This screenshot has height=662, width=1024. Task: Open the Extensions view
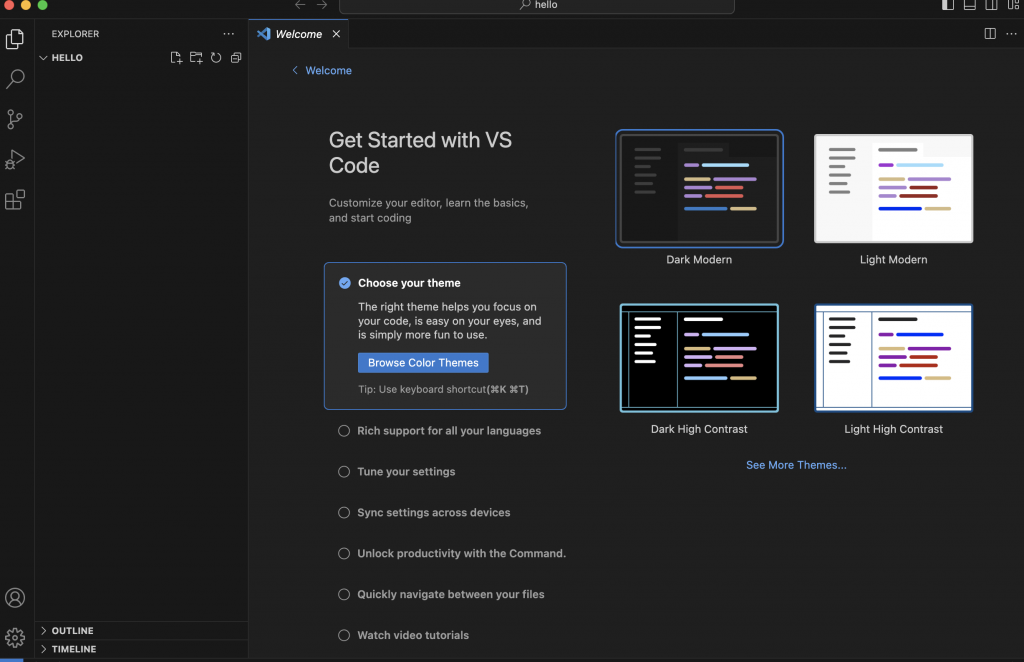(15, 199)
